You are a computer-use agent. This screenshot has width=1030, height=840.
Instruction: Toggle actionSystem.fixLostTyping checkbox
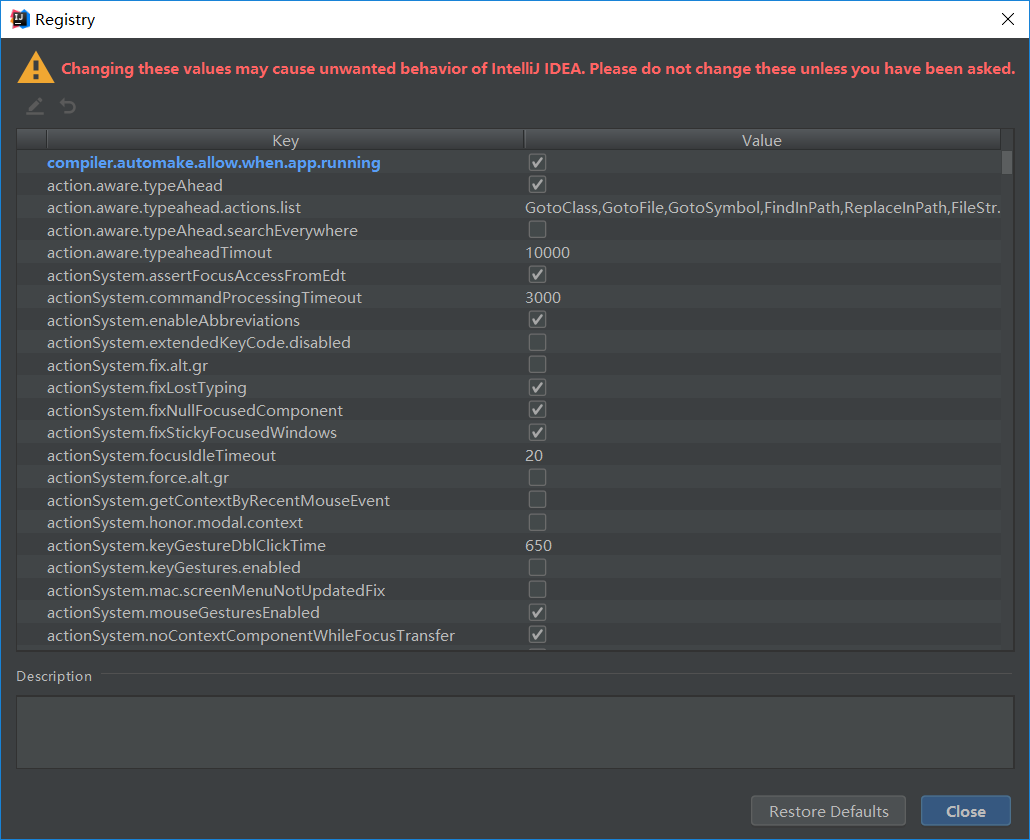coord(537,387)
